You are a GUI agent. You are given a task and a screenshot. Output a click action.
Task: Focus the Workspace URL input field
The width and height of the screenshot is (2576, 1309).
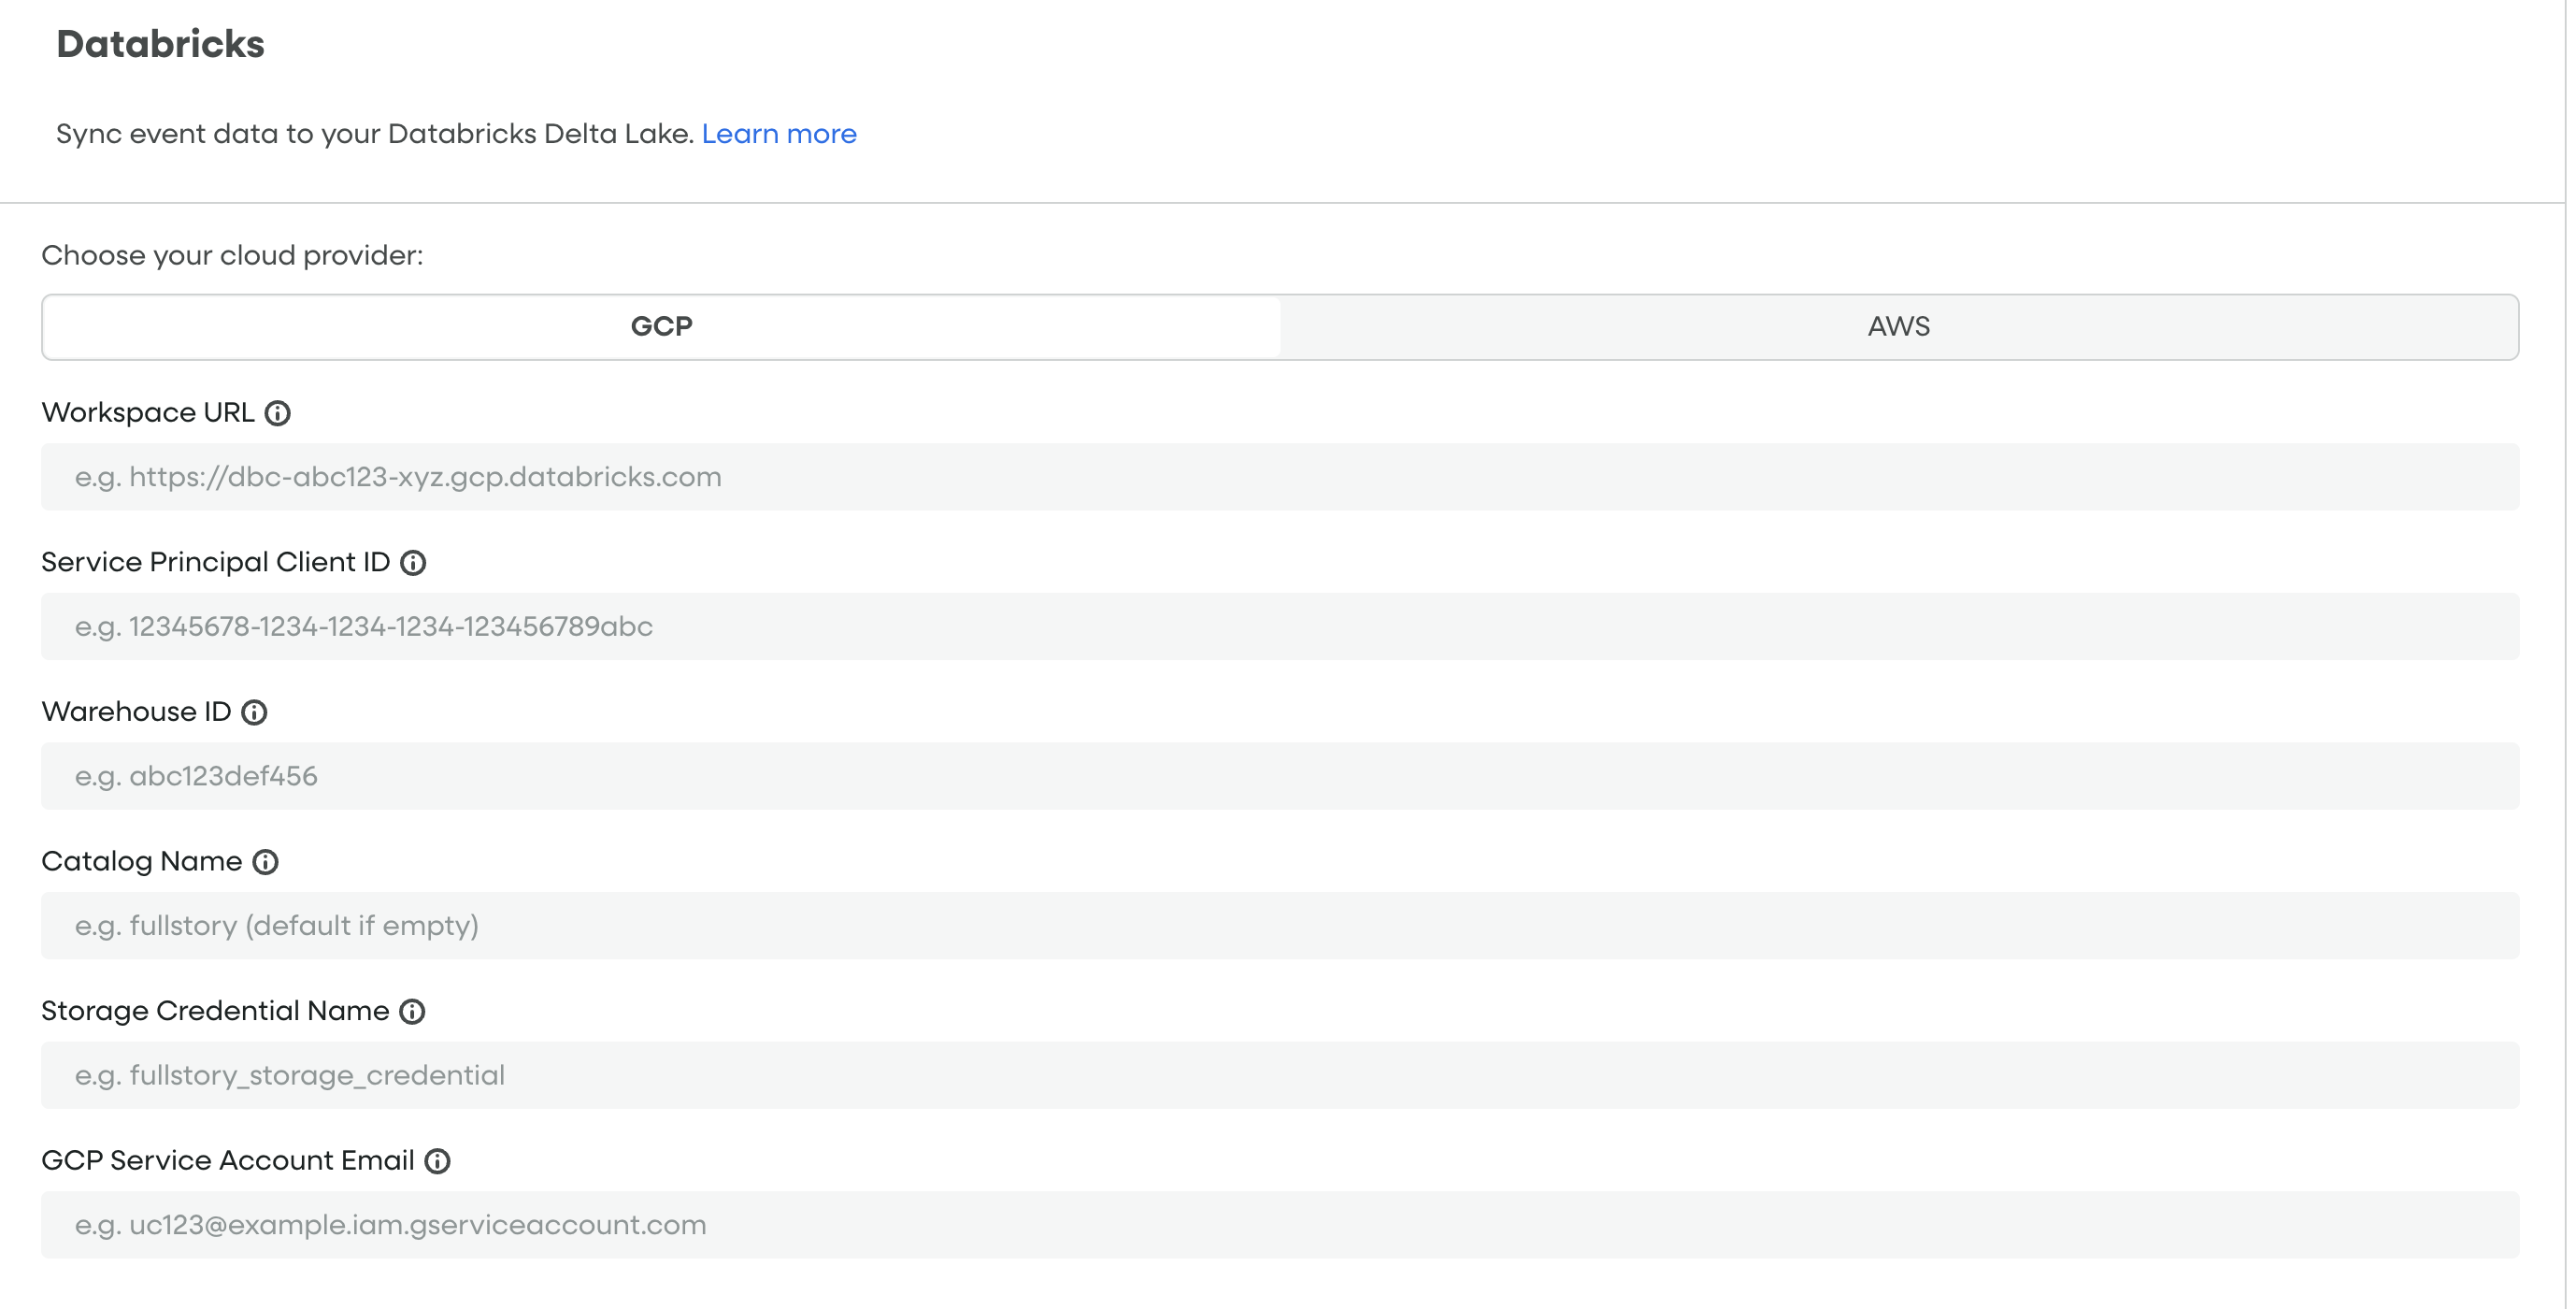tap(1280, 477)
